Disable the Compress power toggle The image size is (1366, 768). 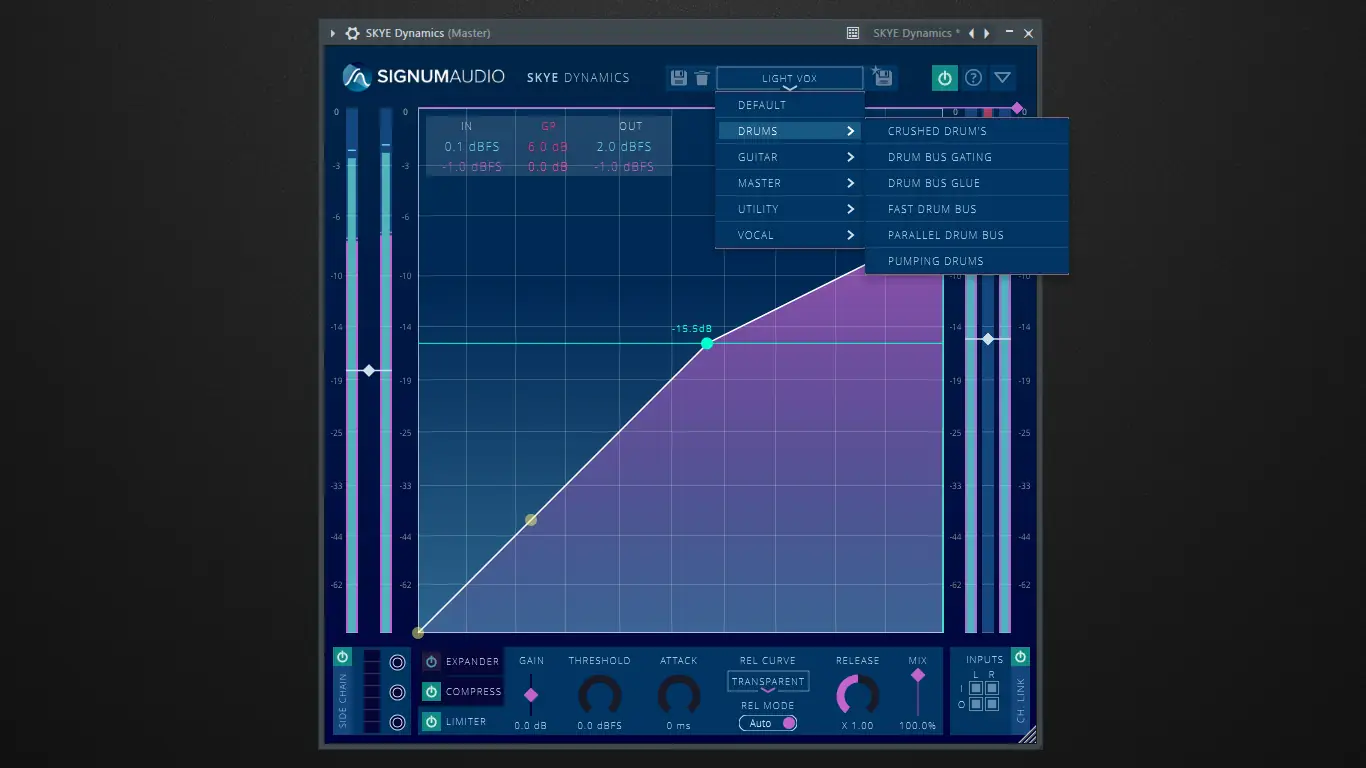(431, 692)
